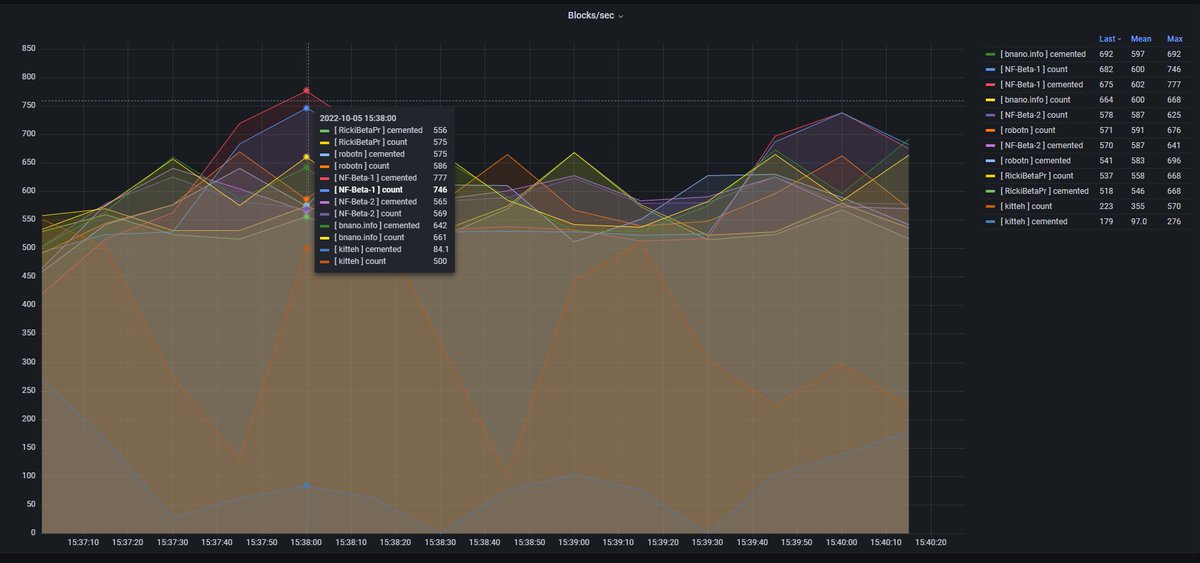Image resolution: width=1200 pixels, height=563 pixels.
Task: Toggle the [ kitteh ] count legend series
Action: (x=1027, y=206)
